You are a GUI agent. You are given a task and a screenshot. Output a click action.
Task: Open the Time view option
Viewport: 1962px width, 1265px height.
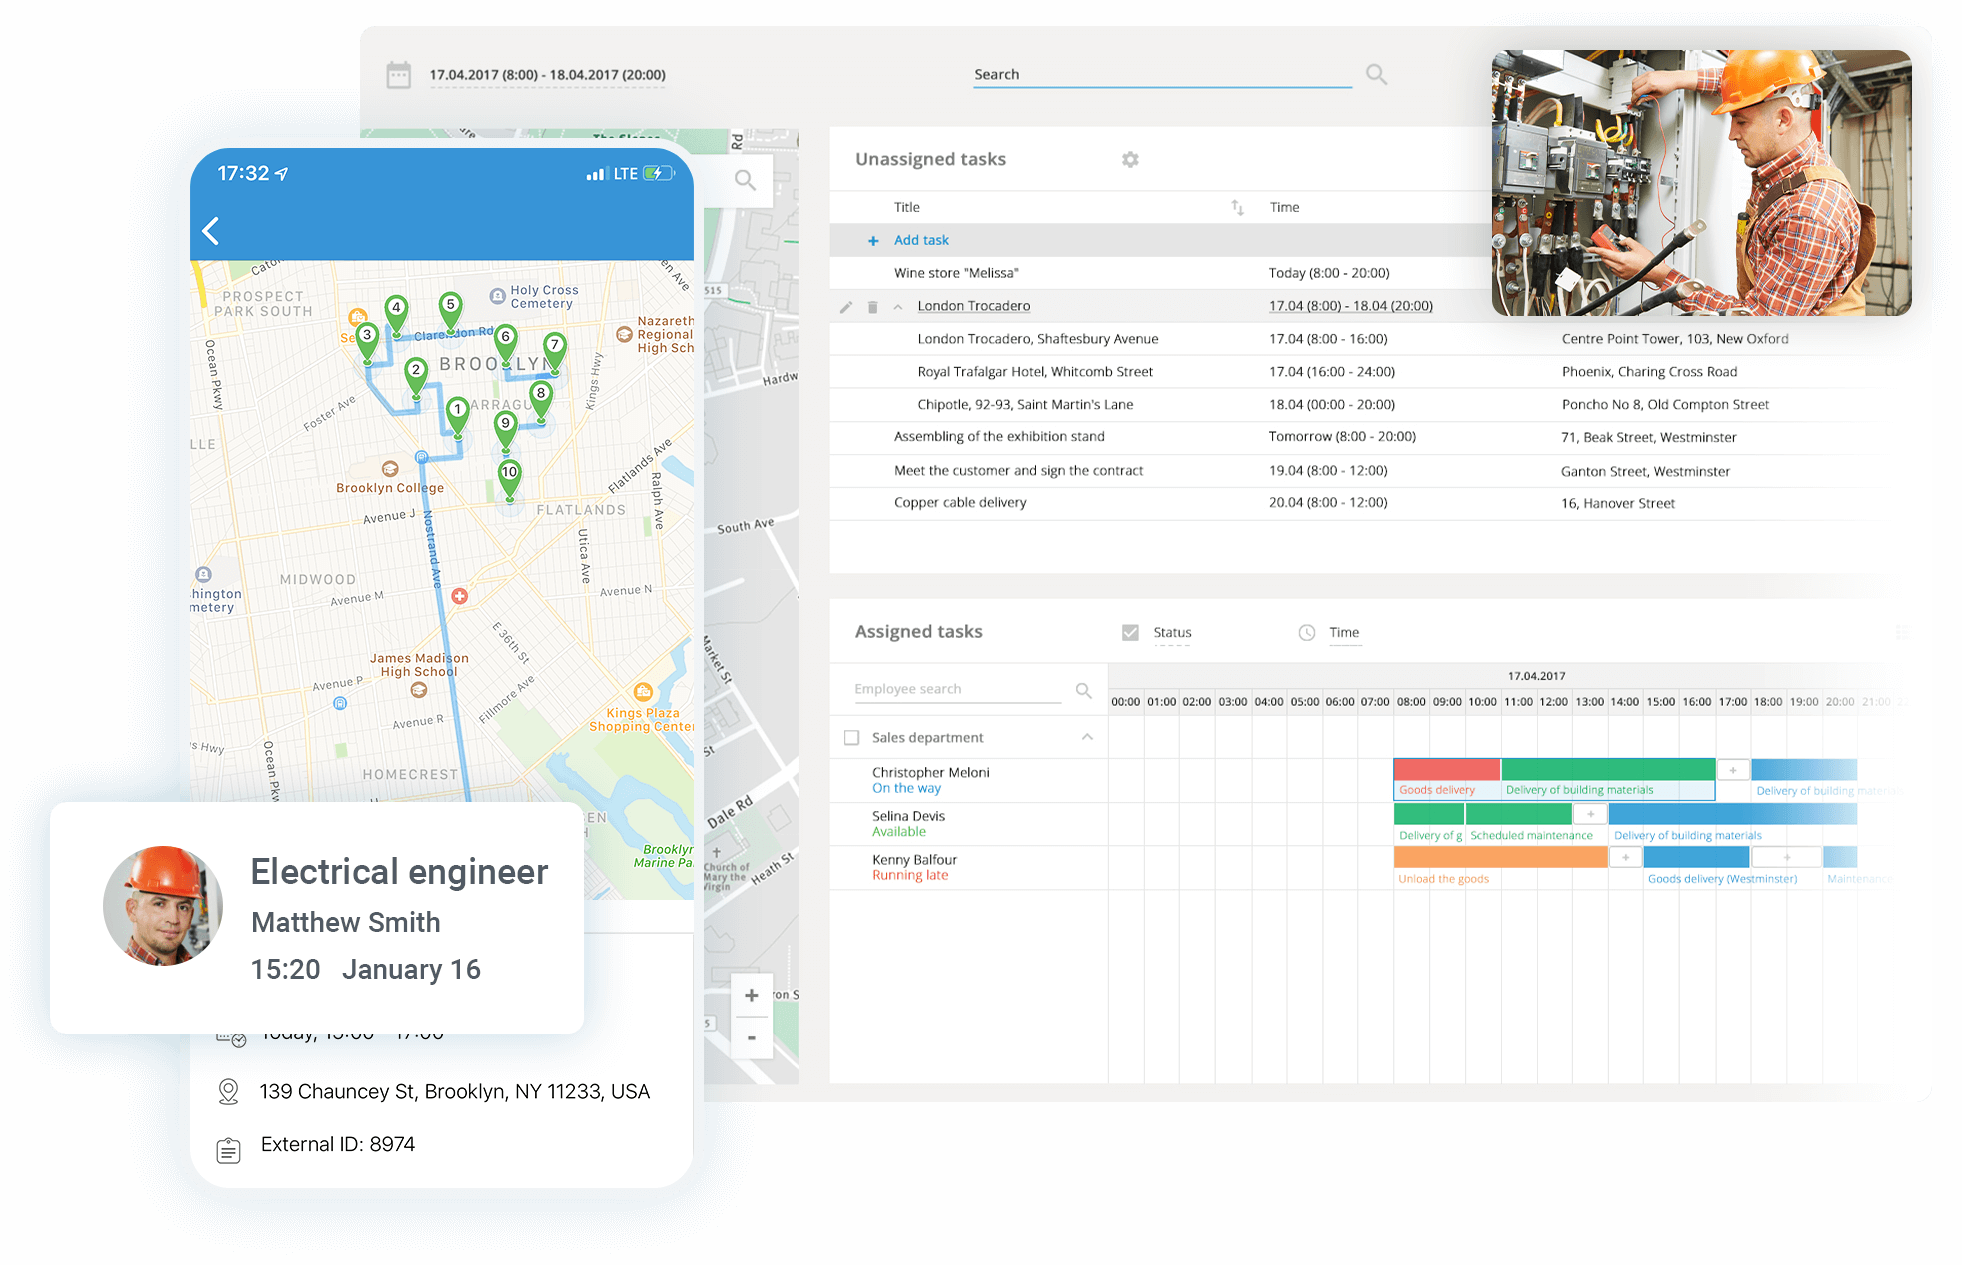(x=1344, y=632)
